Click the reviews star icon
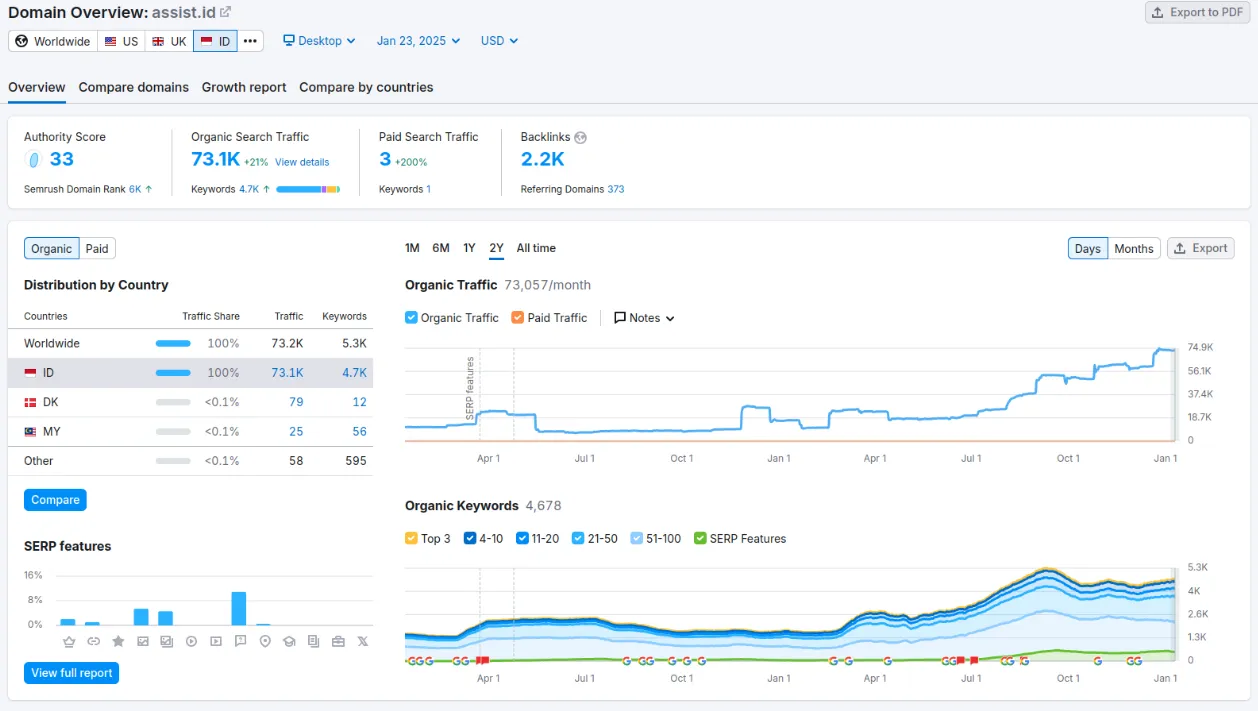 [118, 641]
